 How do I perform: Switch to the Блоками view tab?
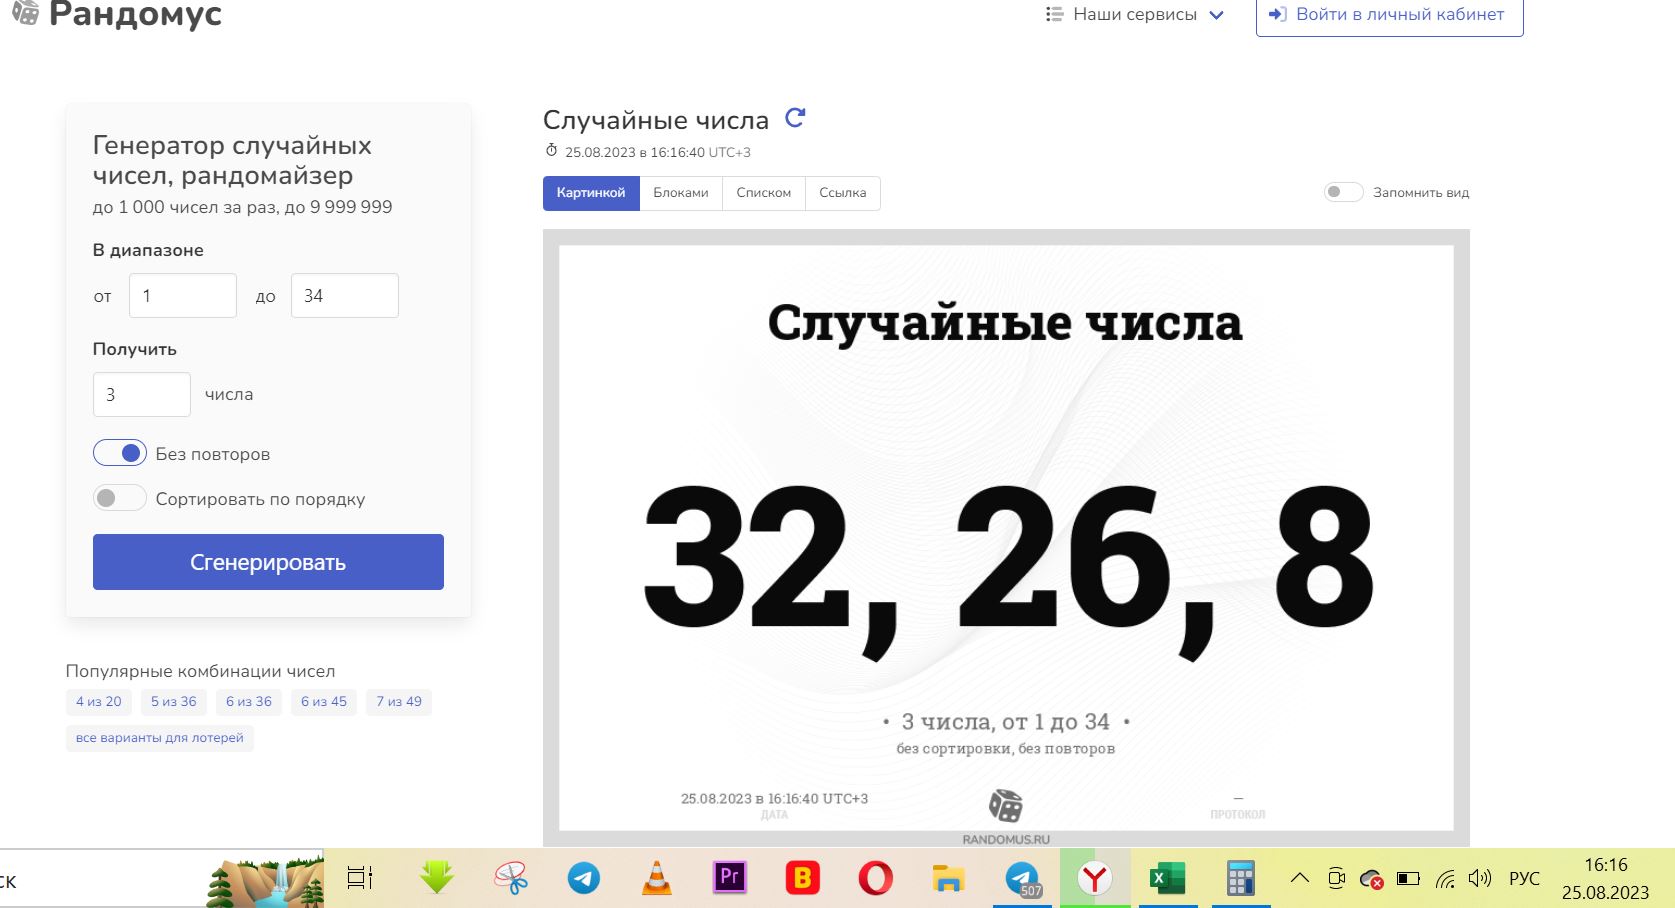(x=681, y=193)
